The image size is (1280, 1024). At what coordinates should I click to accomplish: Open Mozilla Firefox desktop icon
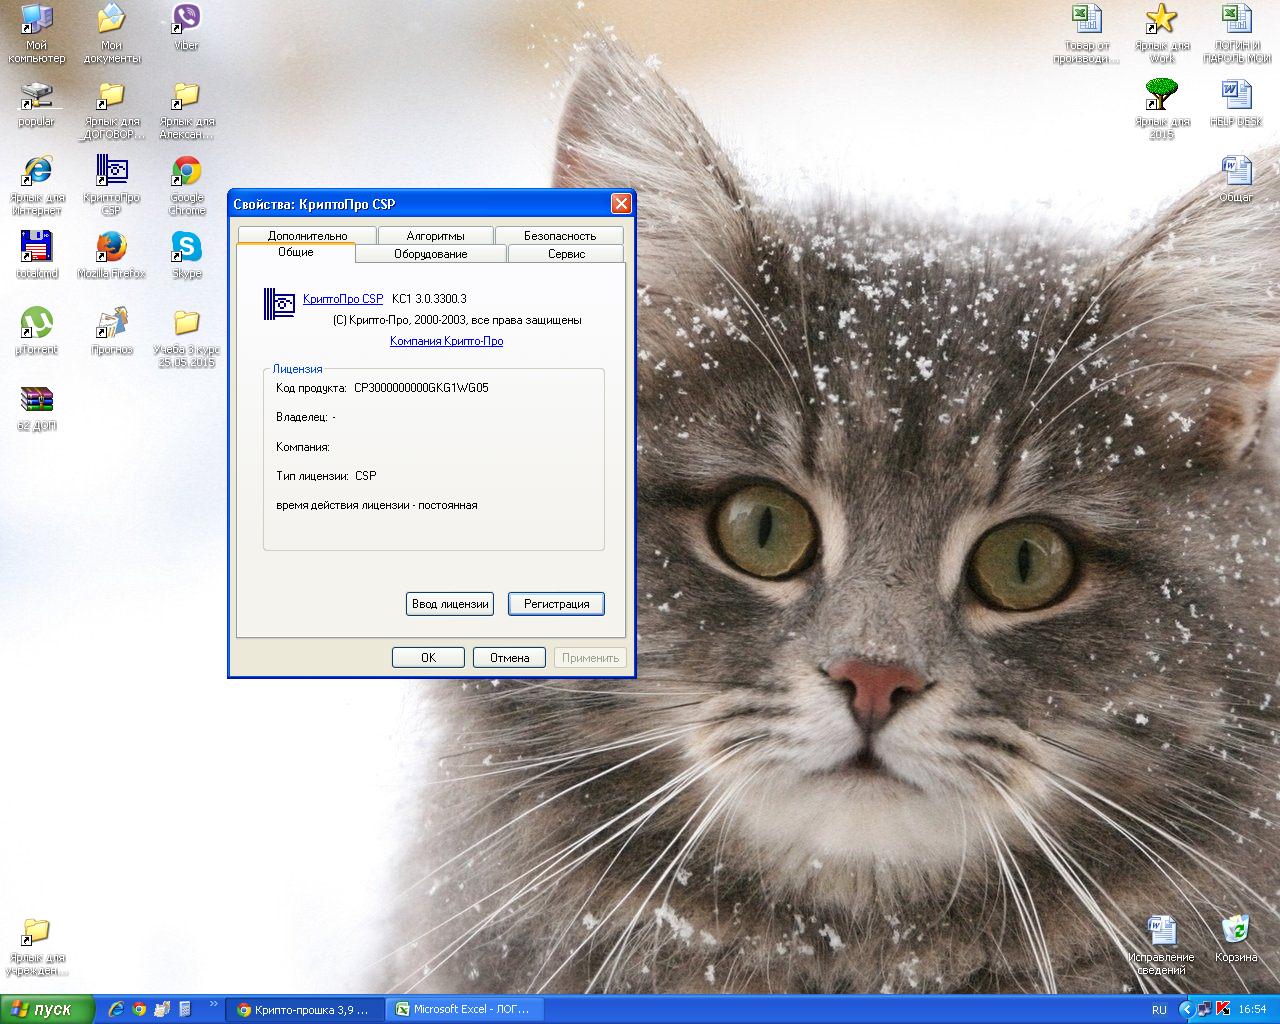point(111,247)
